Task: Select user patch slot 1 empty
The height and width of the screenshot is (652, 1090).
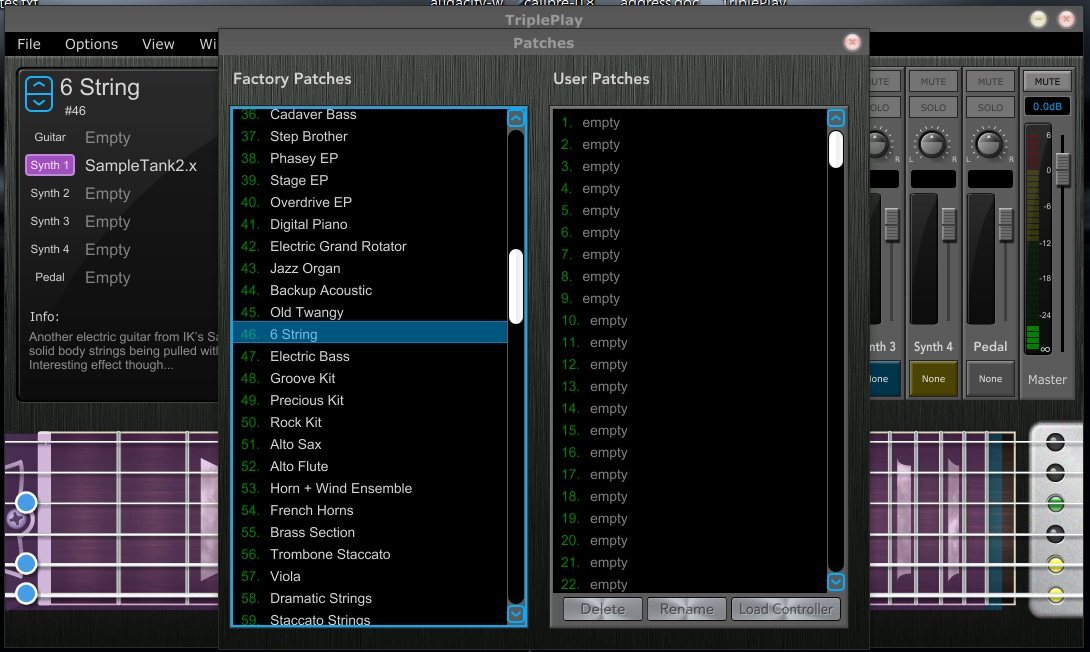Action: 690,122
